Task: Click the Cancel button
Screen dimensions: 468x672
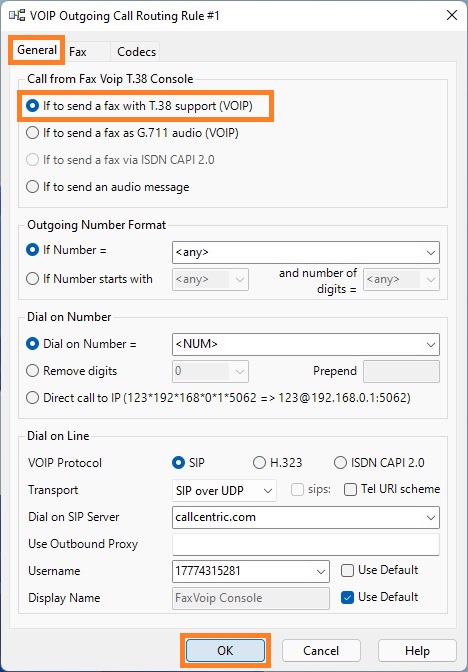Action: pos(321,651)
